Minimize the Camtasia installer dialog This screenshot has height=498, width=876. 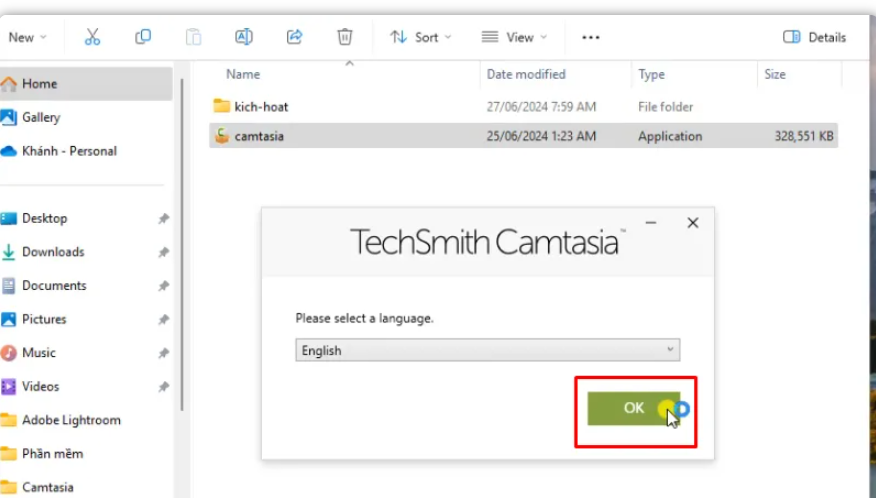tap(651, 223)
